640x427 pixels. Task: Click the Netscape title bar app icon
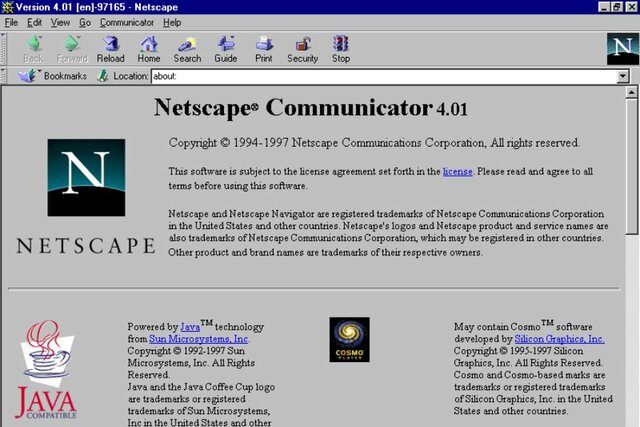coord(7,7)
